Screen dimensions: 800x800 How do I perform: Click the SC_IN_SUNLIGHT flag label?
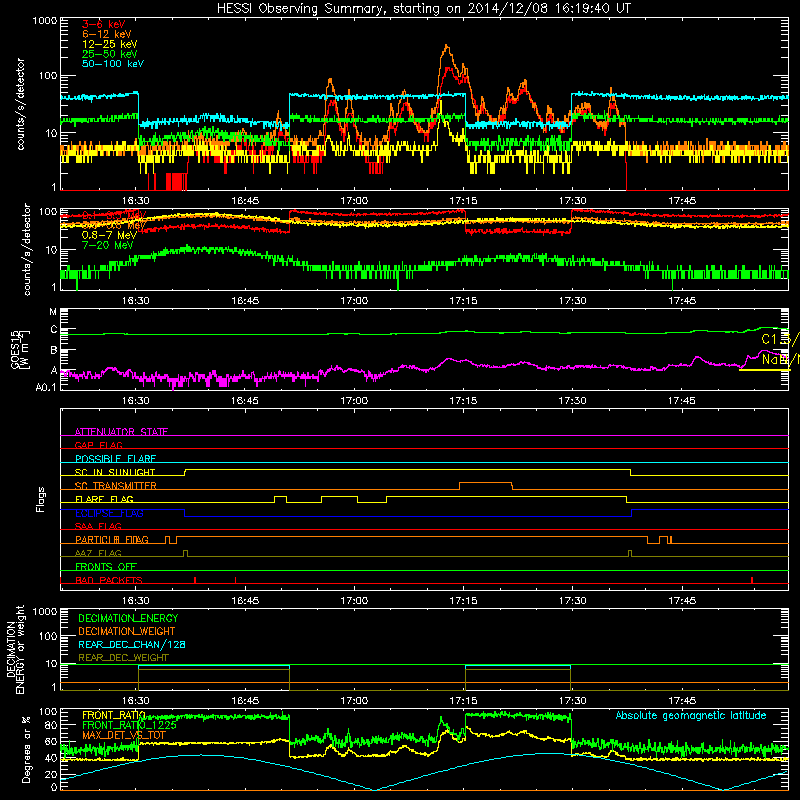point(115,472)
